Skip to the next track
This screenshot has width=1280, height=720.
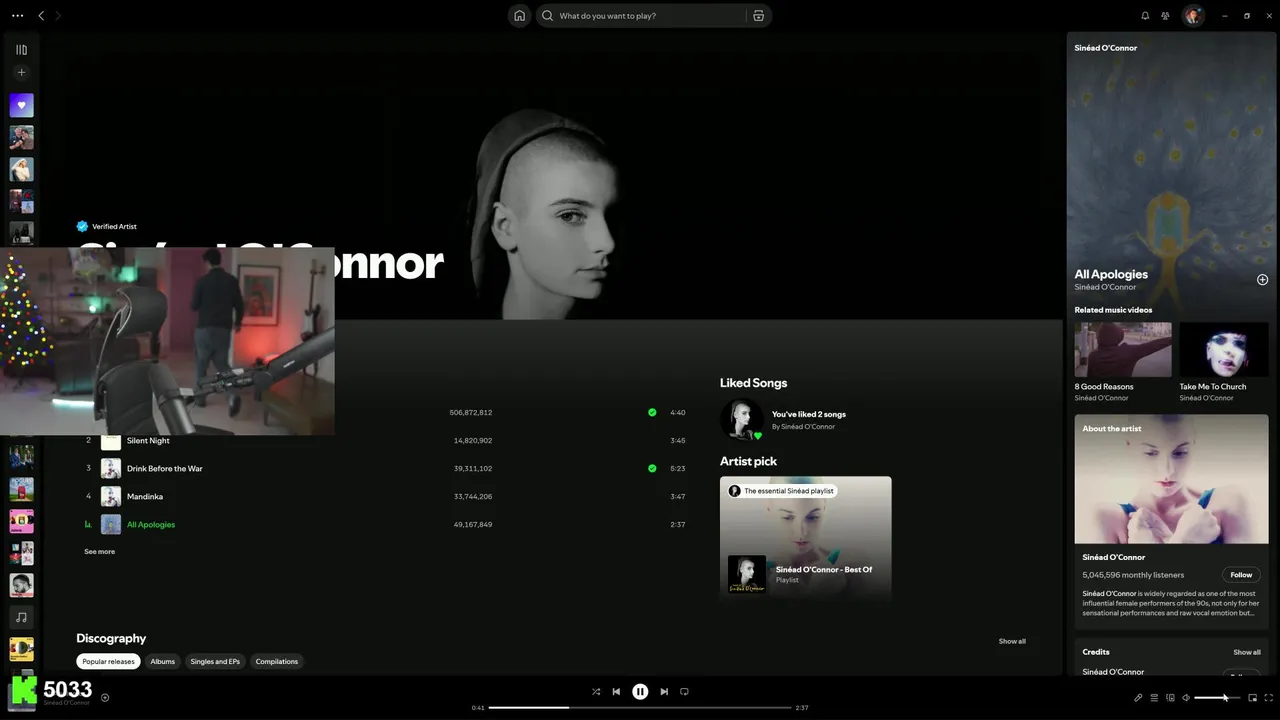(664, 691)
